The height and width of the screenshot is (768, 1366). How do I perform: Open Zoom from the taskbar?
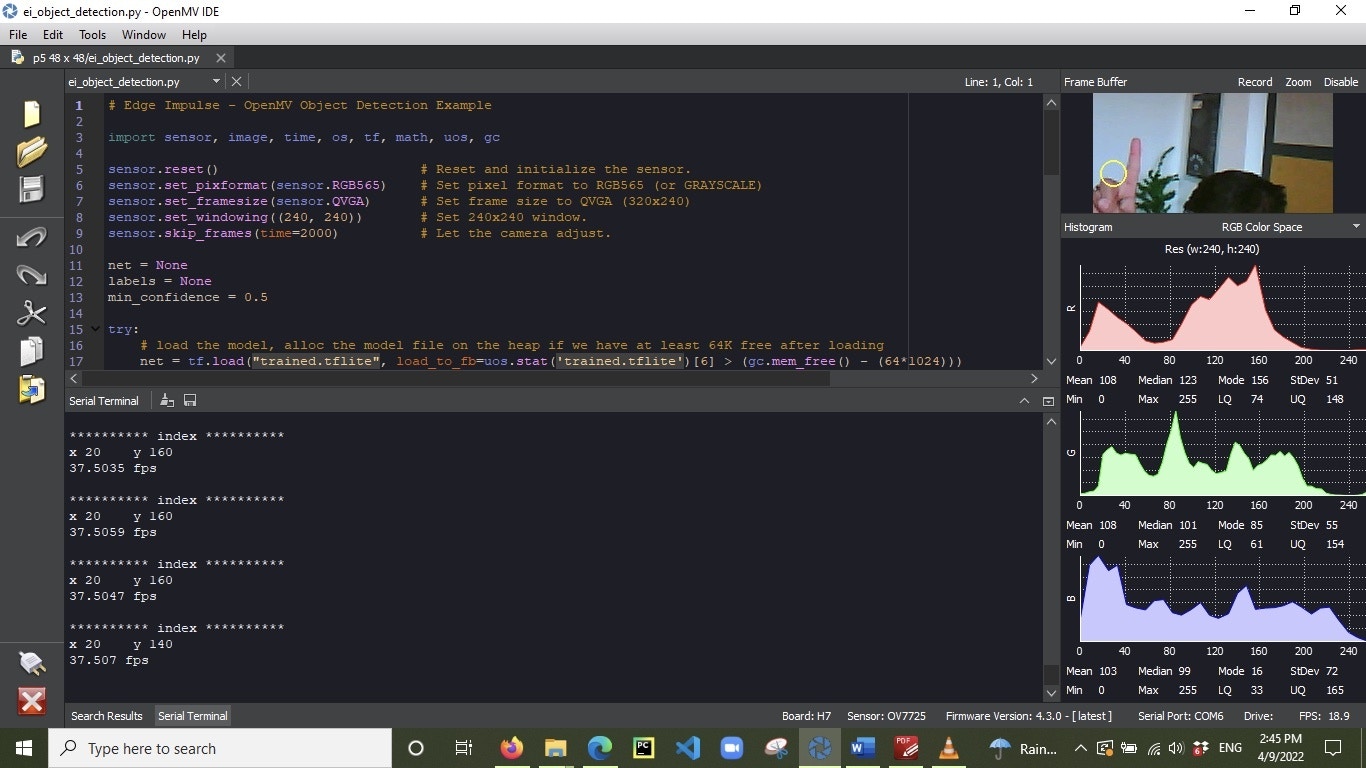(731, 748)
